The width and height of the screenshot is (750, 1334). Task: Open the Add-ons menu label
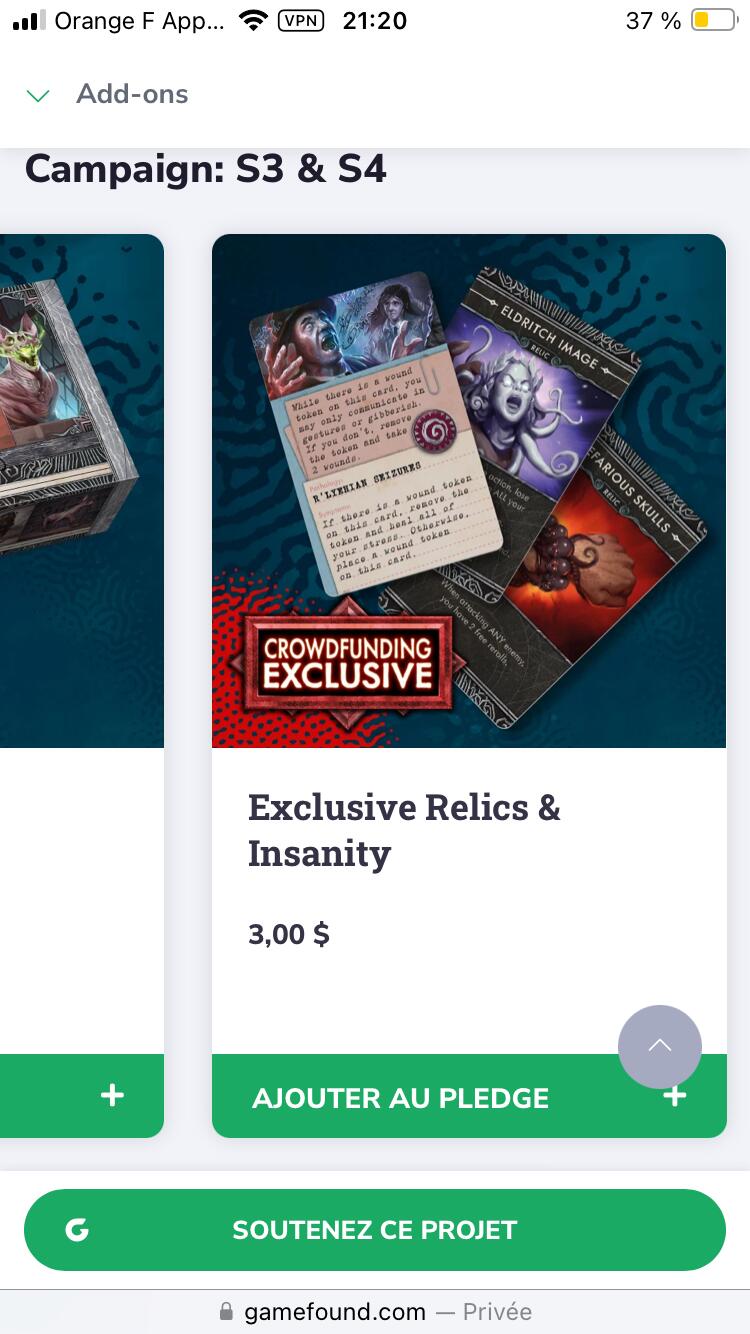pos(132,94)
